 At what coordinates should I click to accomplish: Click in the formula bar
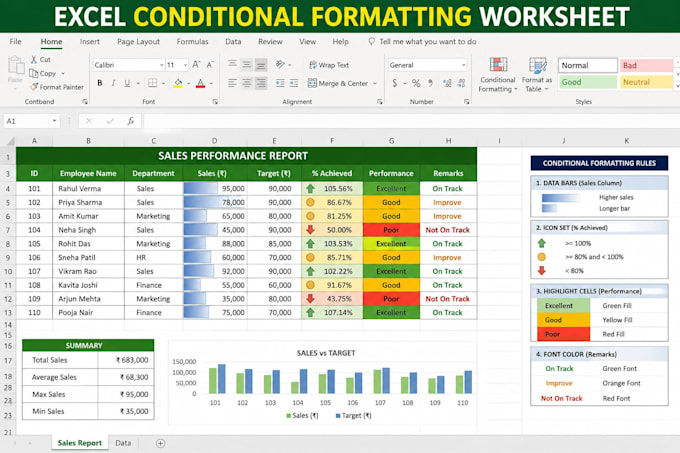click(x=411, y=121)
